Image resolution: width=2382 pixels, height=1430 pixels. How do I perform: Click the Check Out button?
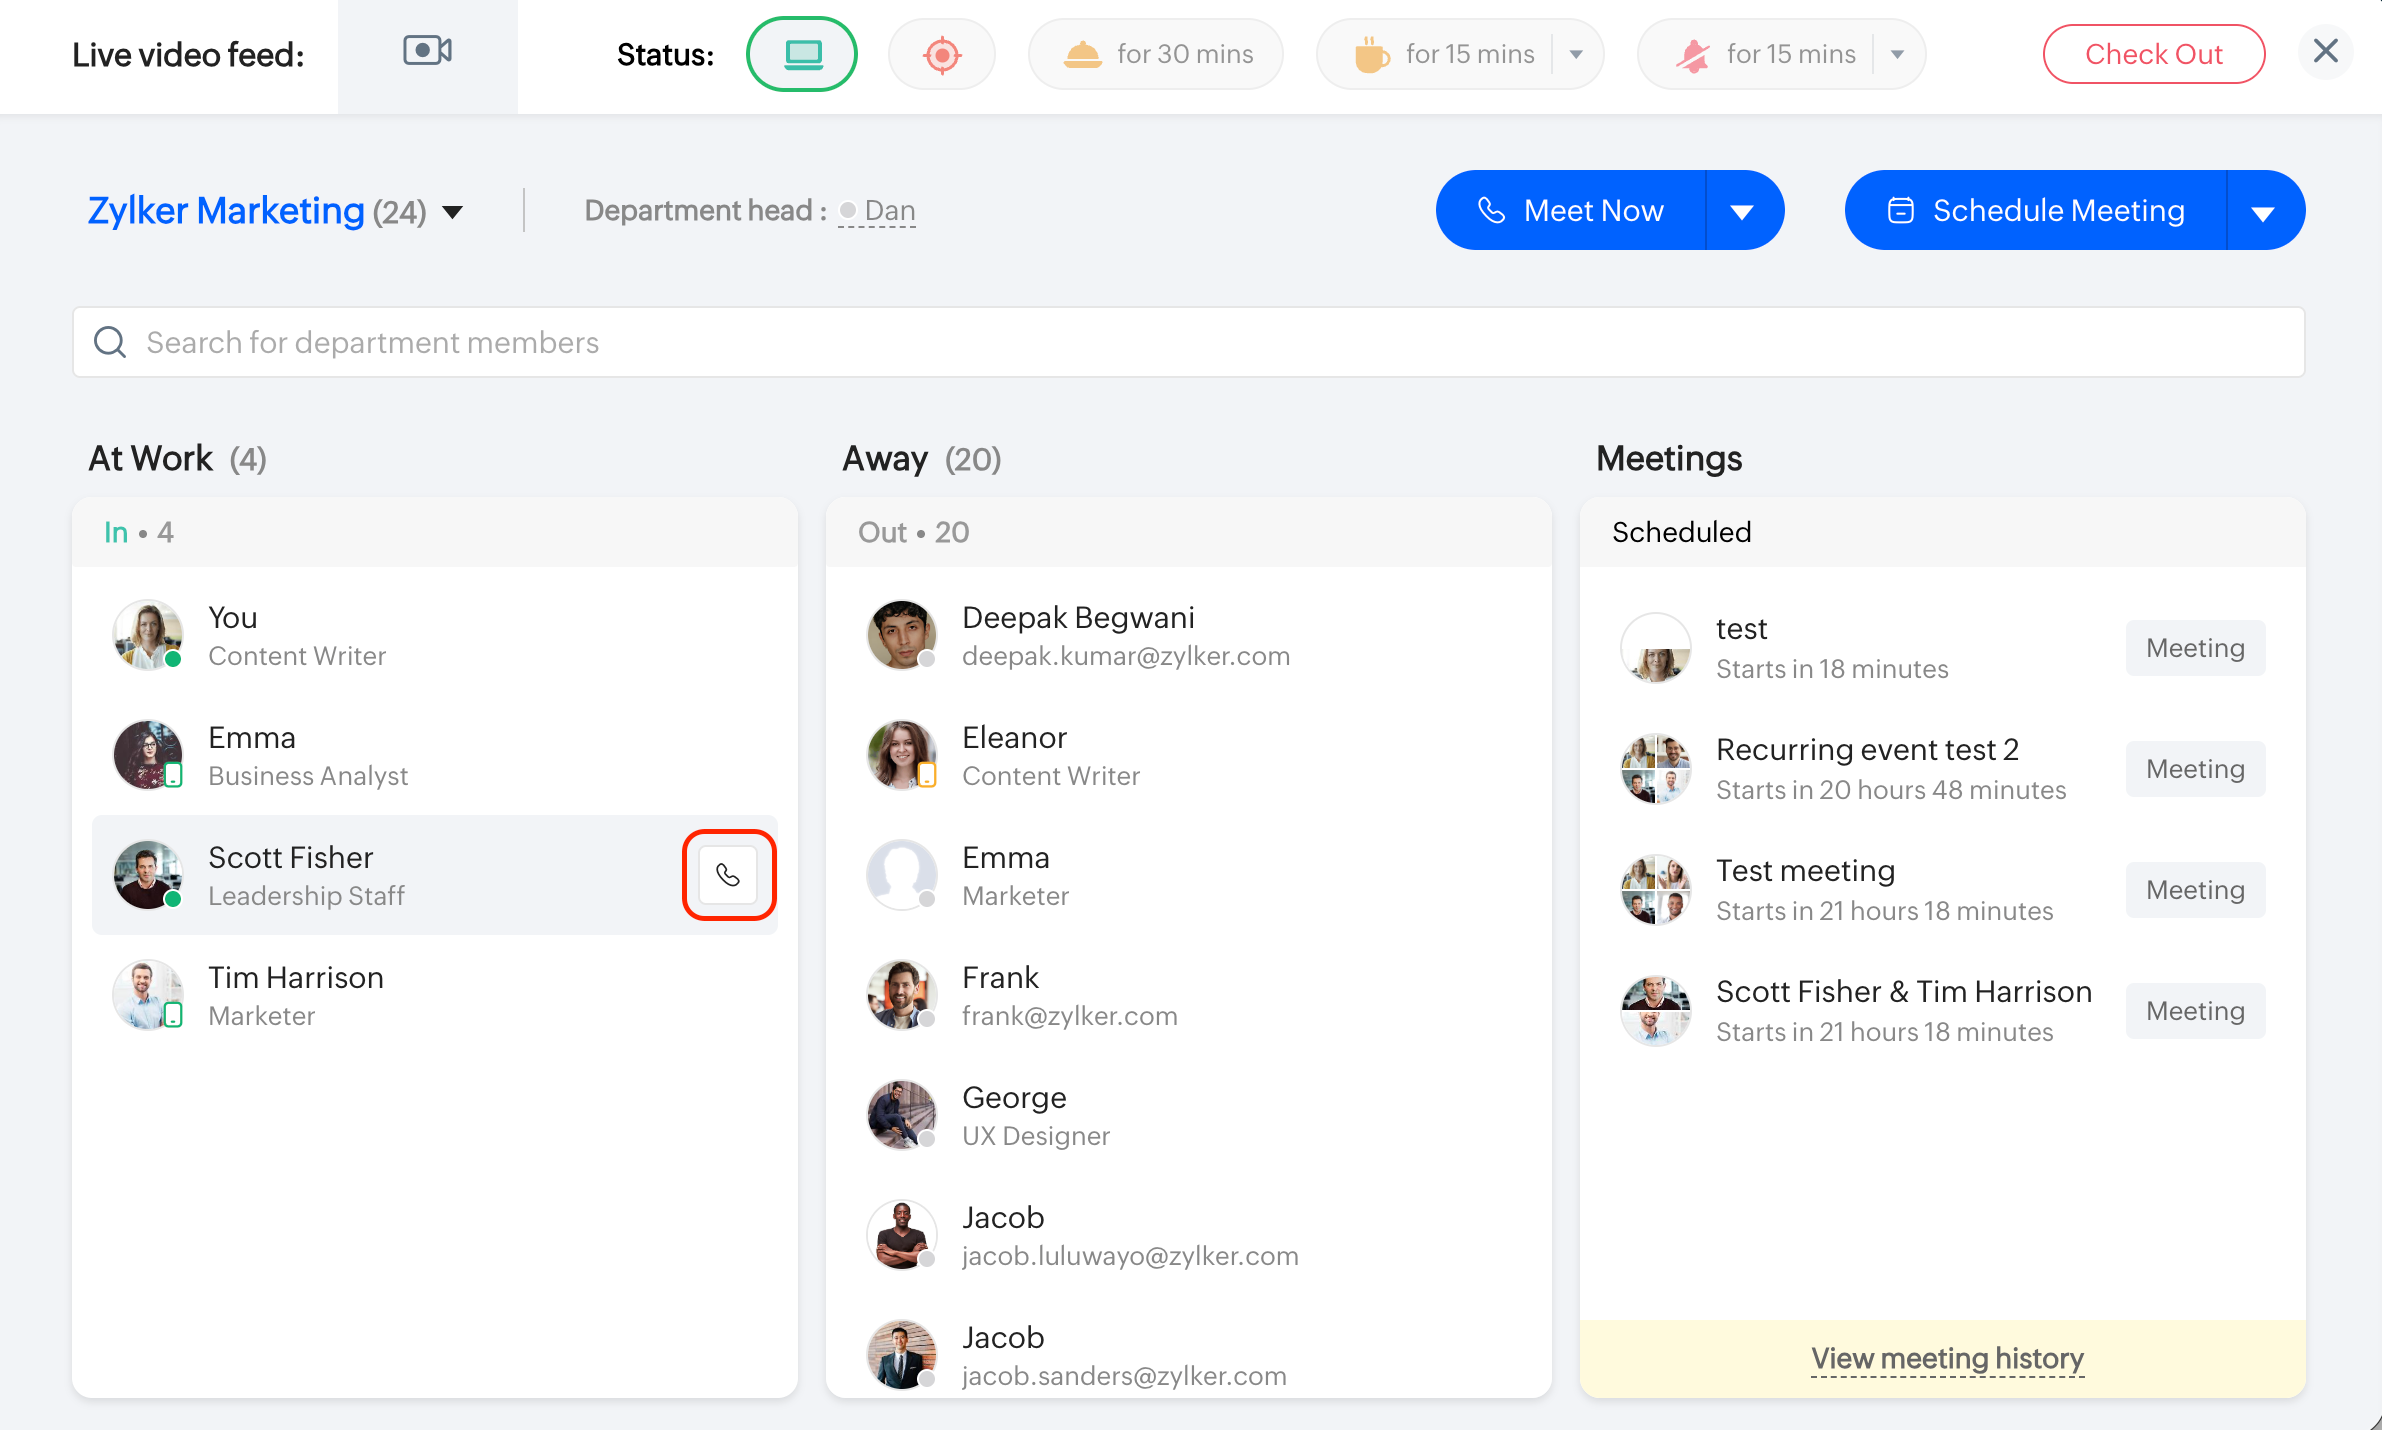click(2153, 54)
